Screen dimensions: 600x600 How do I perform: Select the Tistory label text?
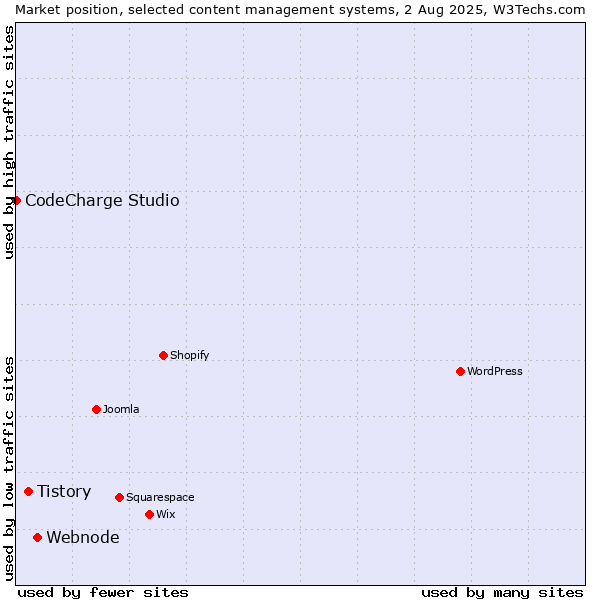tap(64, 492)
